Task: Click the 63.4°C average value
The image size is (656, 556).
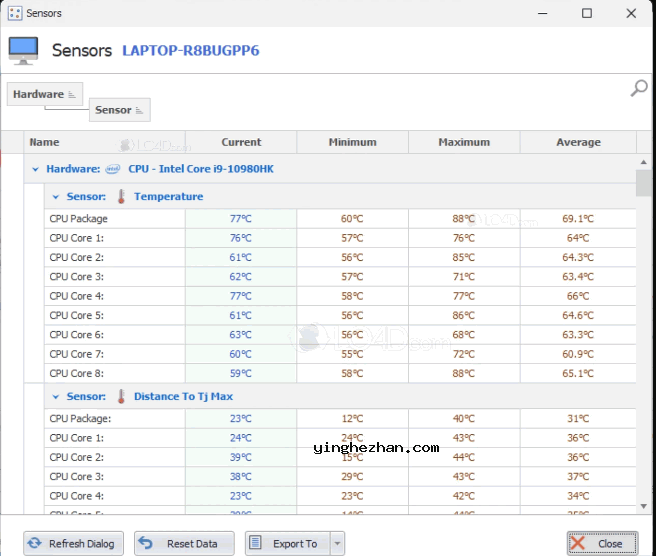Action: point(578,277)
